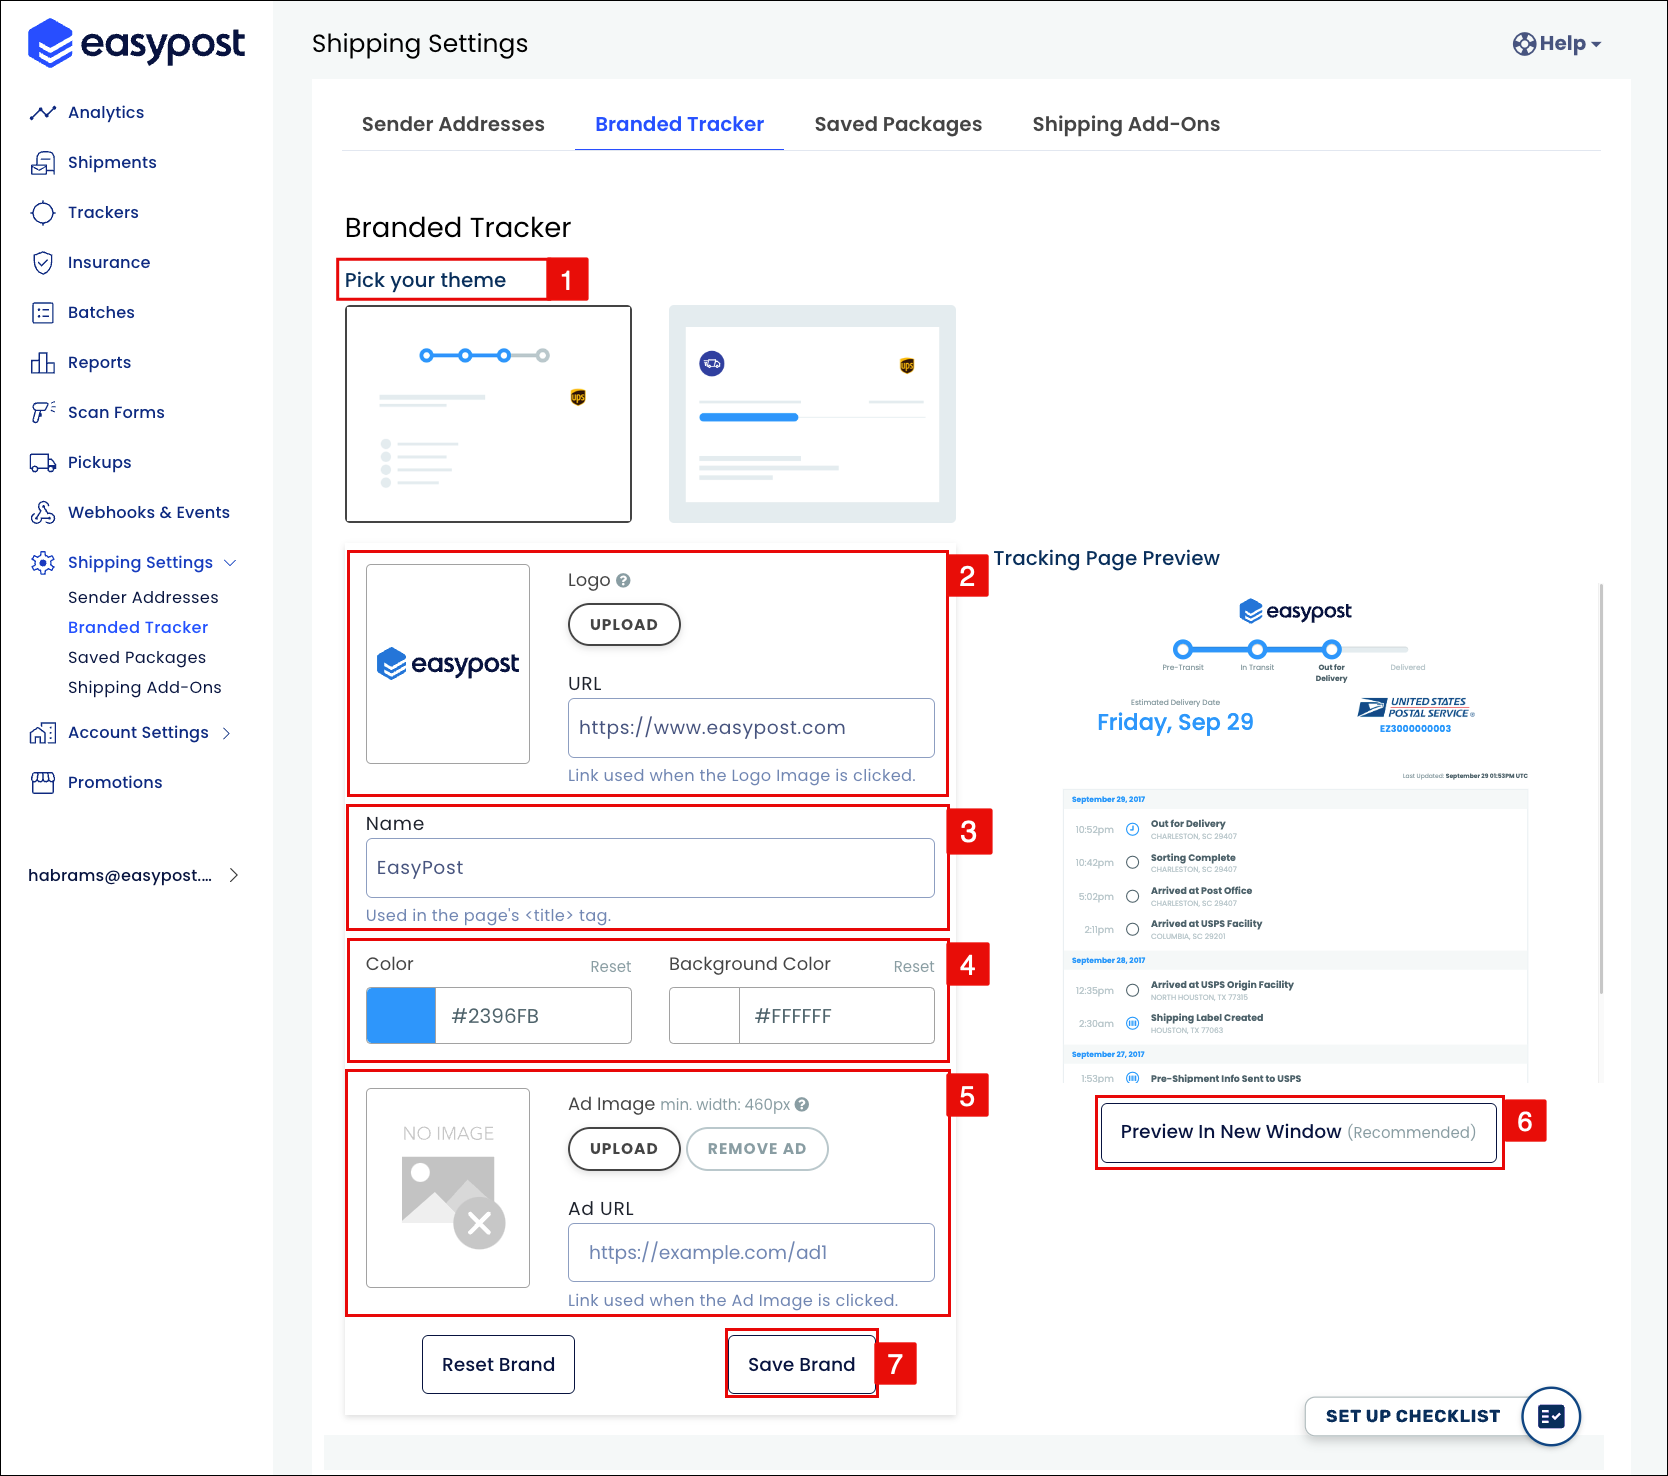Select the Branded Tracker tab
This screenshot has height=1476, width=1668.
tap(679, 124)
